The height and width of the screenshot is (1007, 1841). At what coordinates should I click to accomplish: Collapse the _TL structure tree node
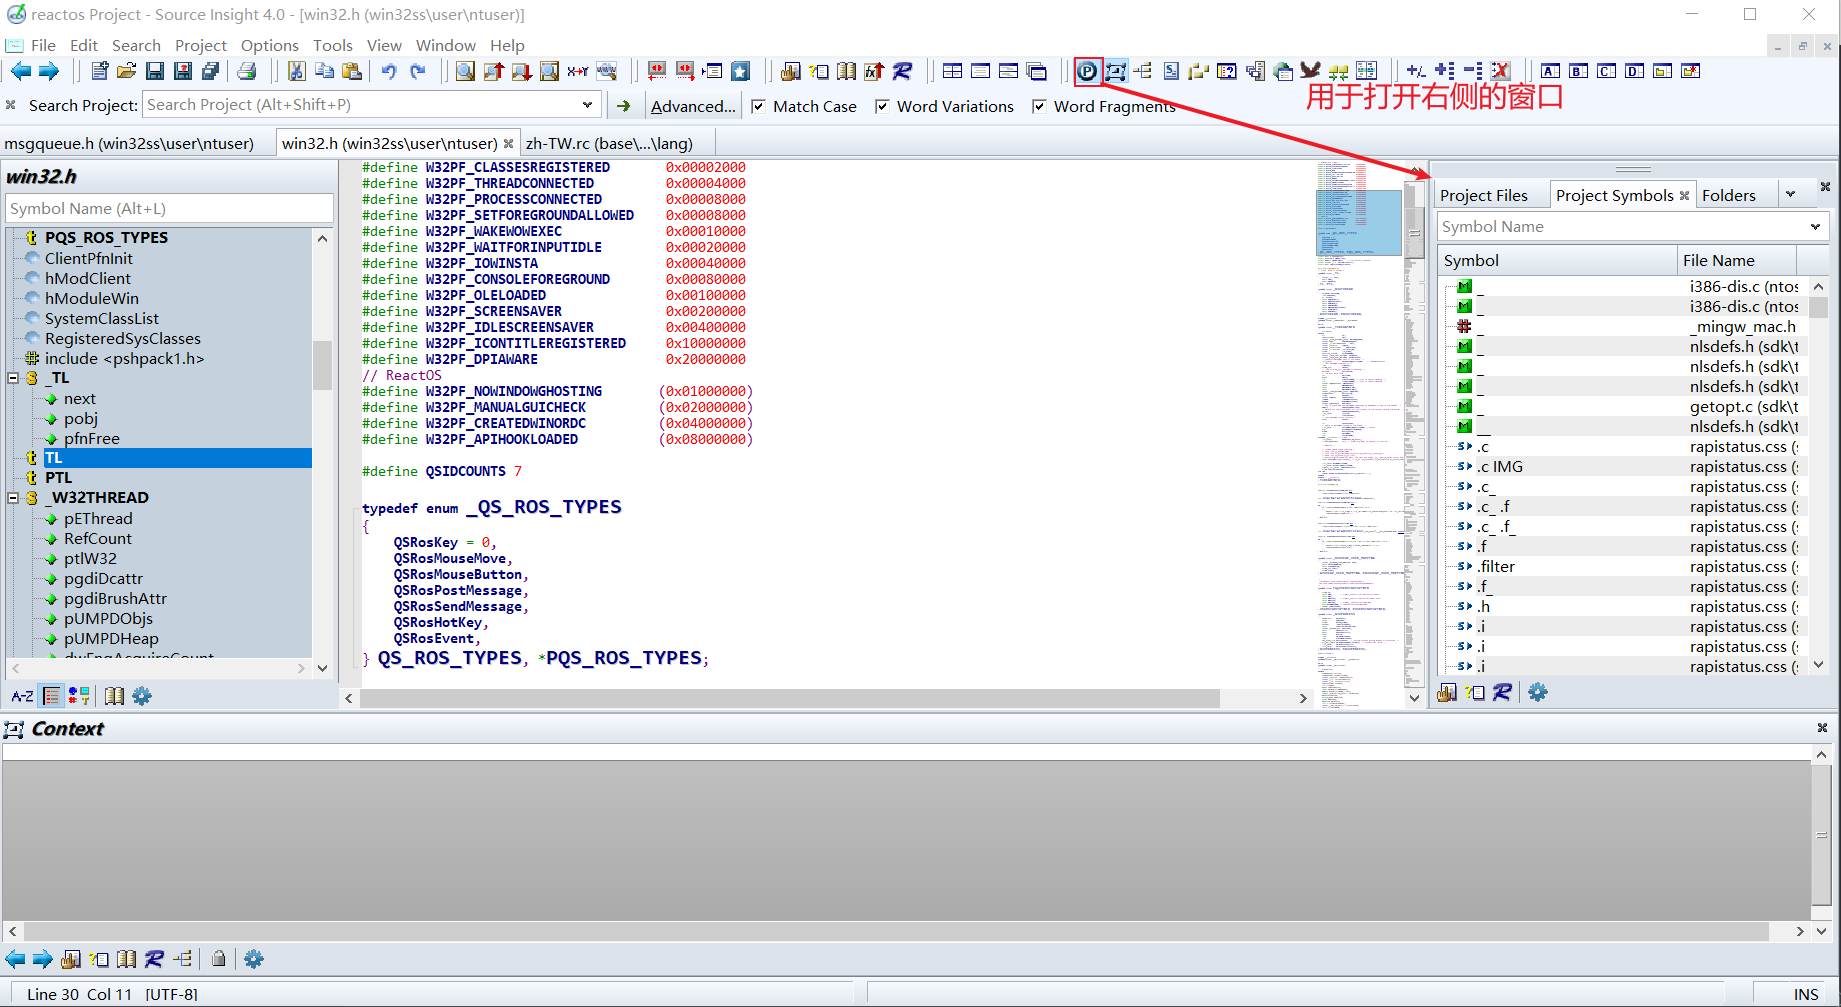click(14, 378)
